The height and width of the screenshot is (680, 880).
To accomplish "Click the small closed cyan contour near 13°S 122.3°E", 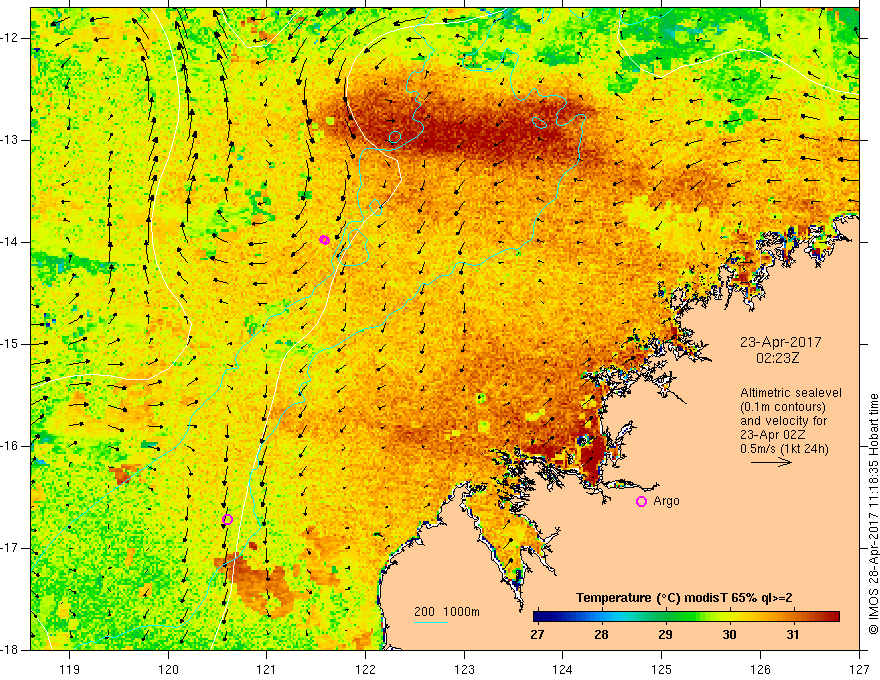I will click(x=395, y=136).
